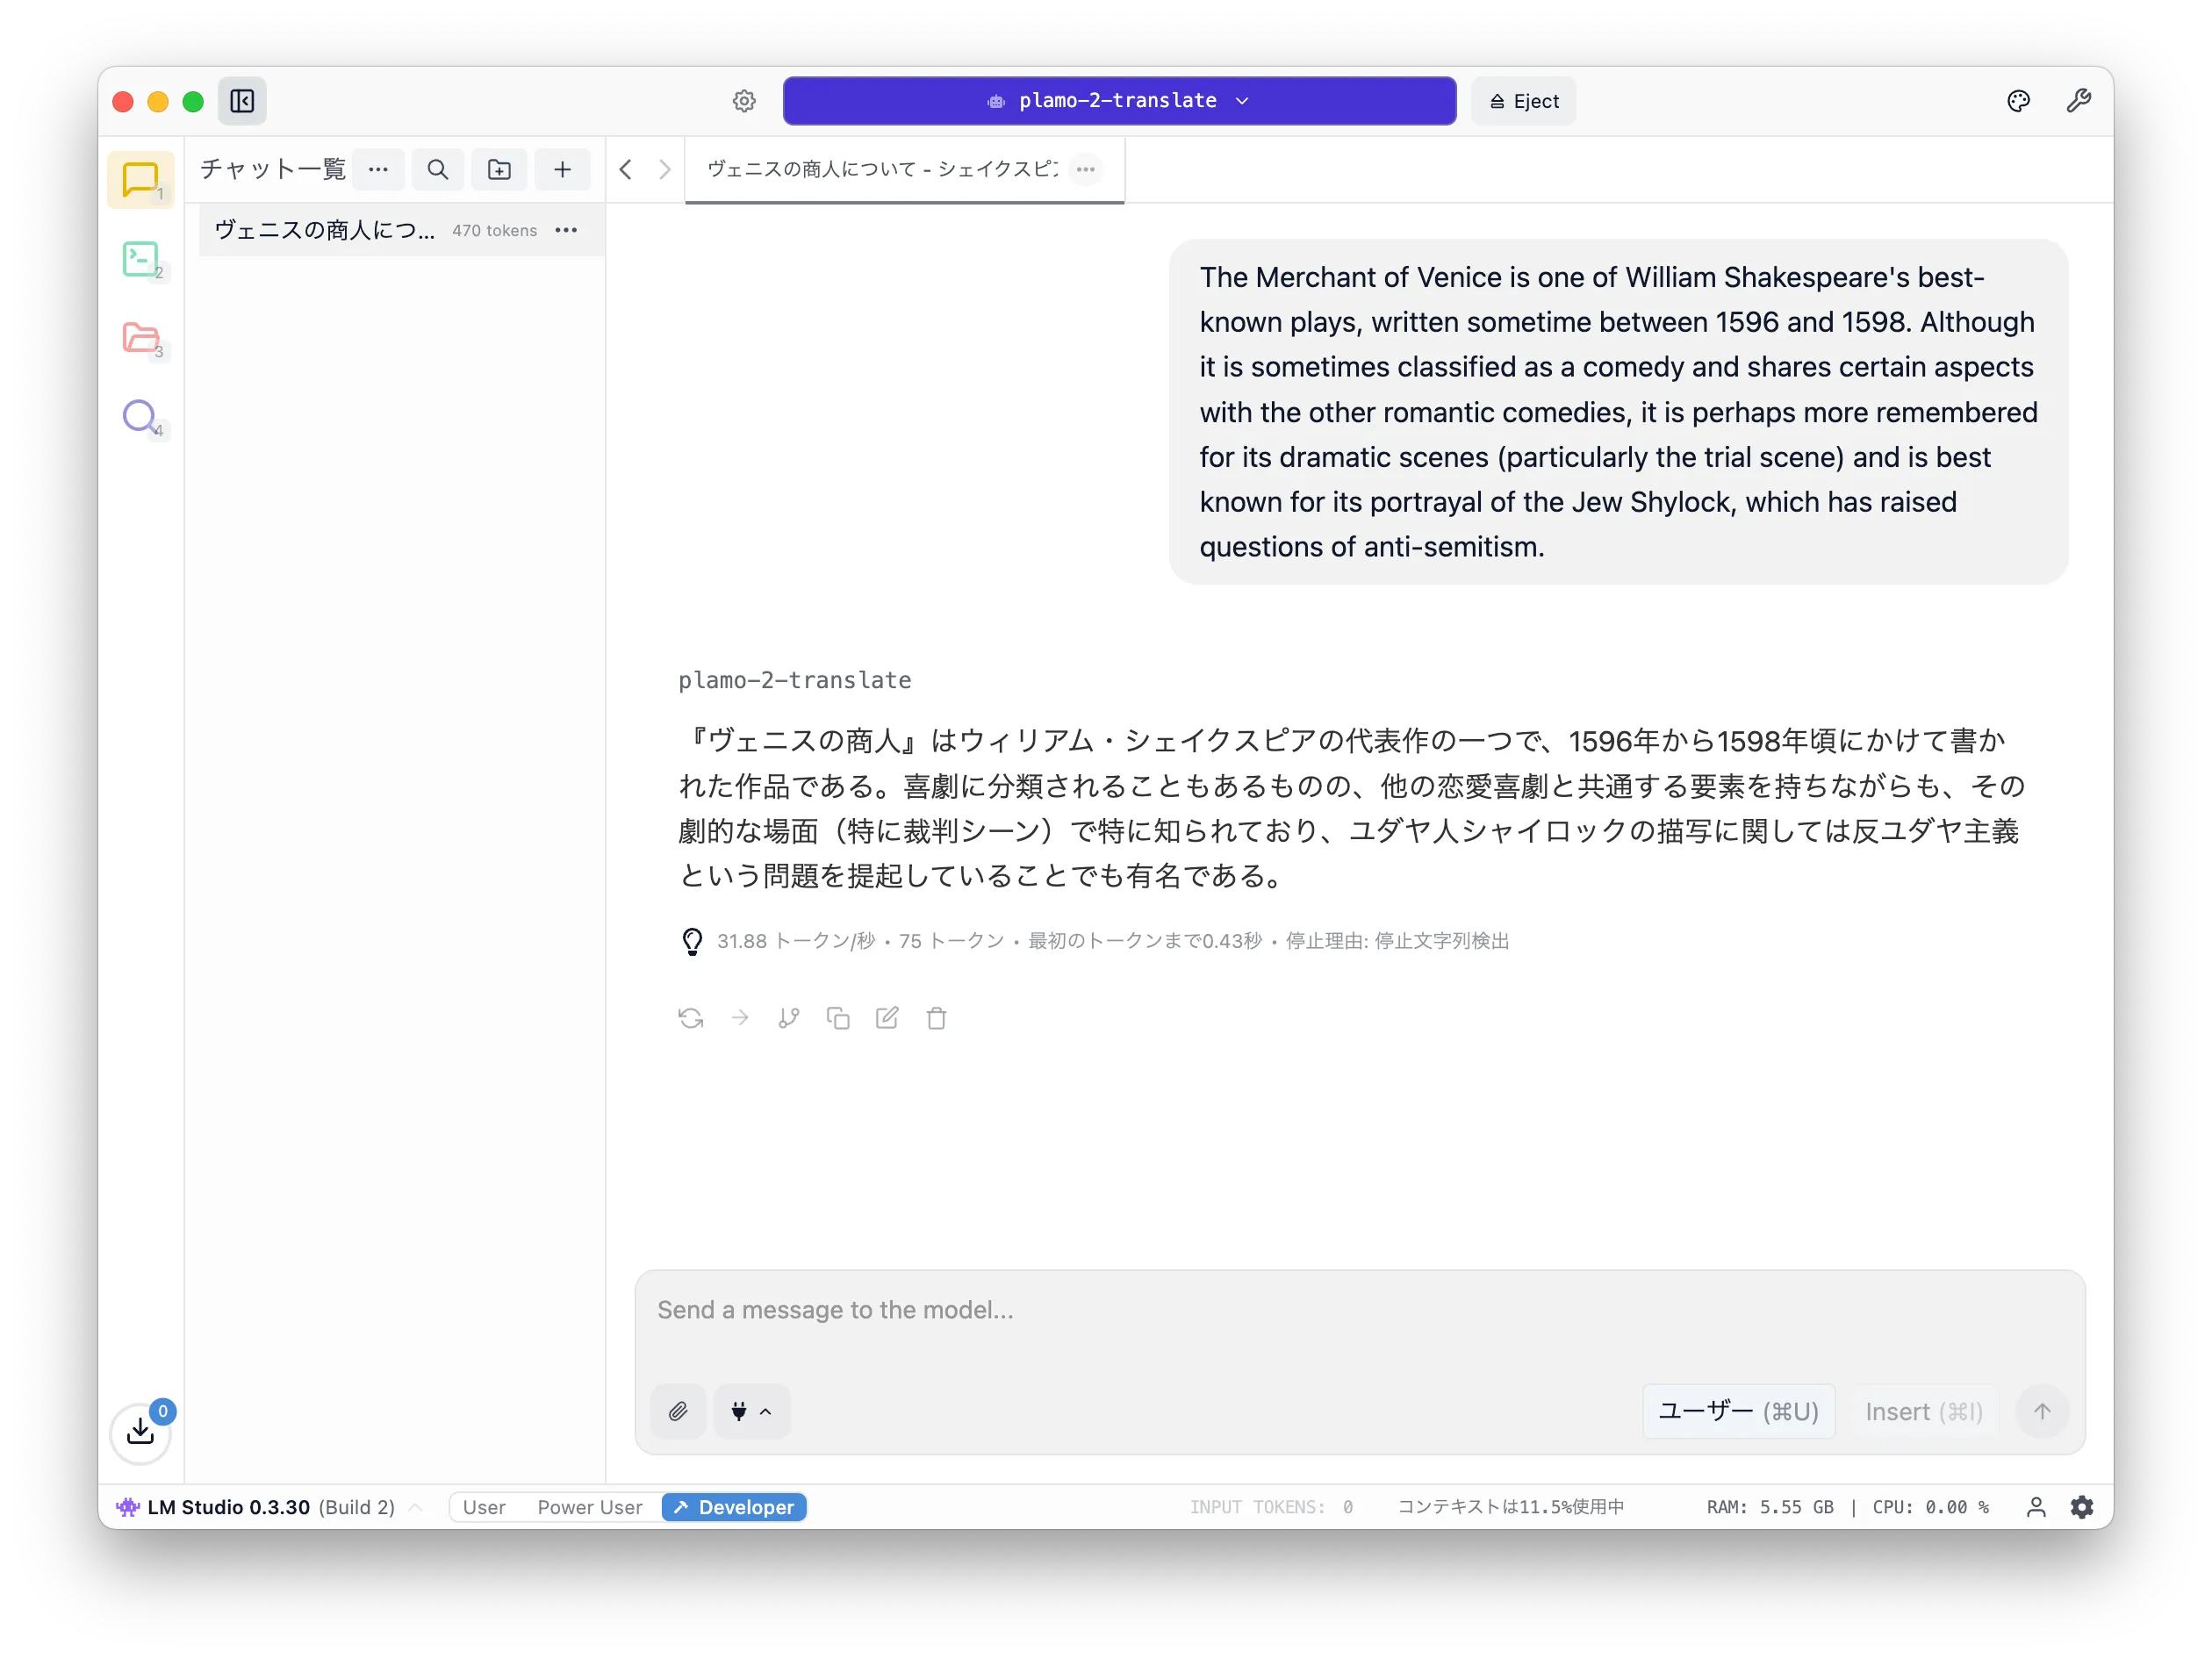Switch to User mode
The height and width of the screenshot is (1659, 2212).
tap(483, 1507)
